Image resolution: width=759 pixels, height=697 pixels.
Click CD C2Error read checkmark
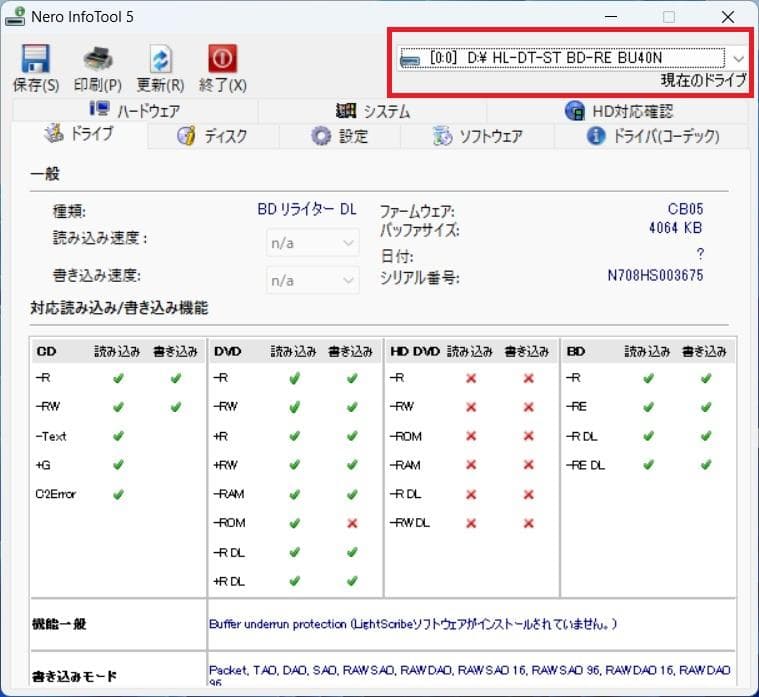(x=118, y=494)
